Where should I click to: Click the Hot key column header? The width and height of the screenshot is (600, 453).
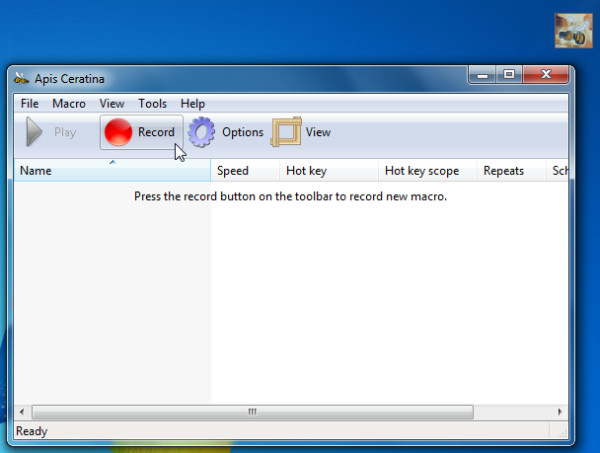coord(329,170)
